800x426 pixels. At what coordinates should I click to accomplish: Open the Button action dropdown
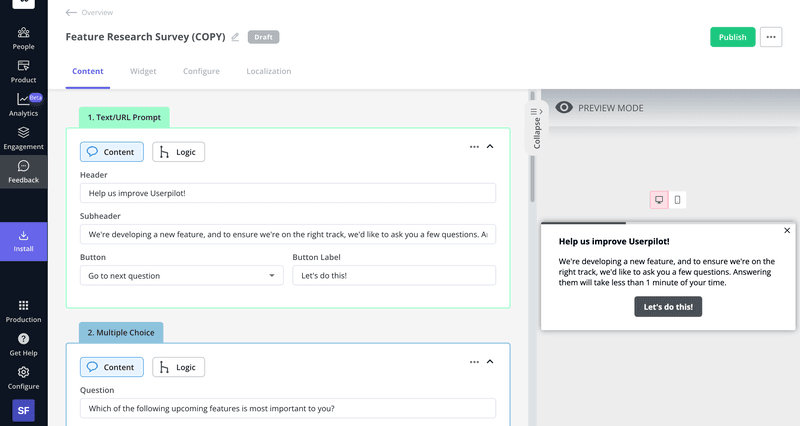182,275
